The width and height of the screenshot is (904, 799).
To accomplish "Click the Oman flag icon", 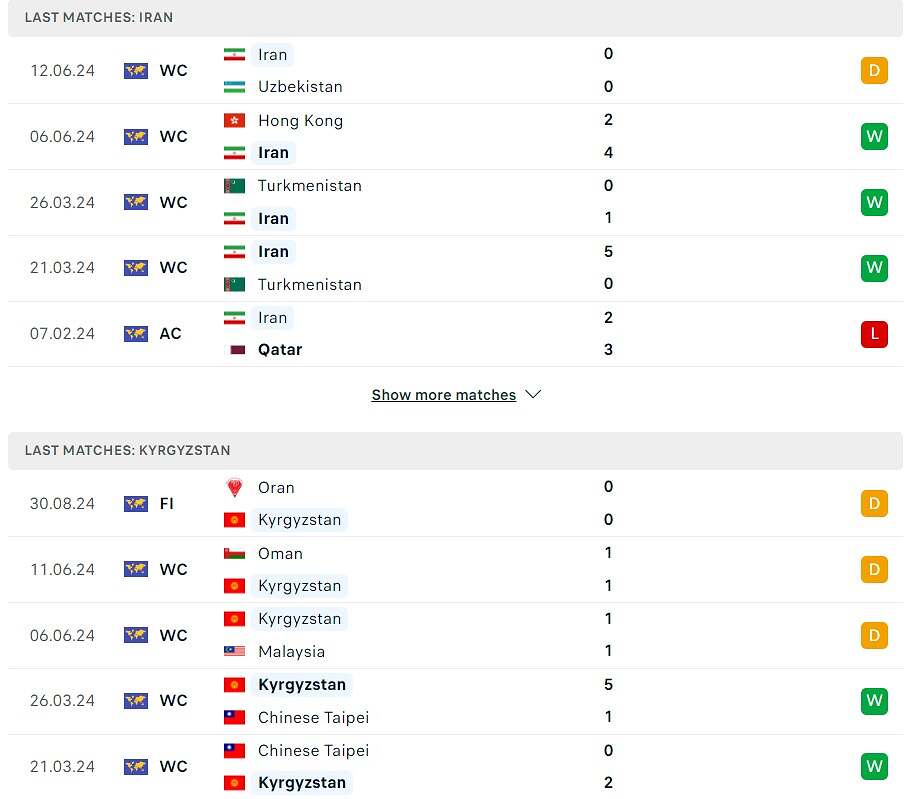I will [x=234, y=553].
